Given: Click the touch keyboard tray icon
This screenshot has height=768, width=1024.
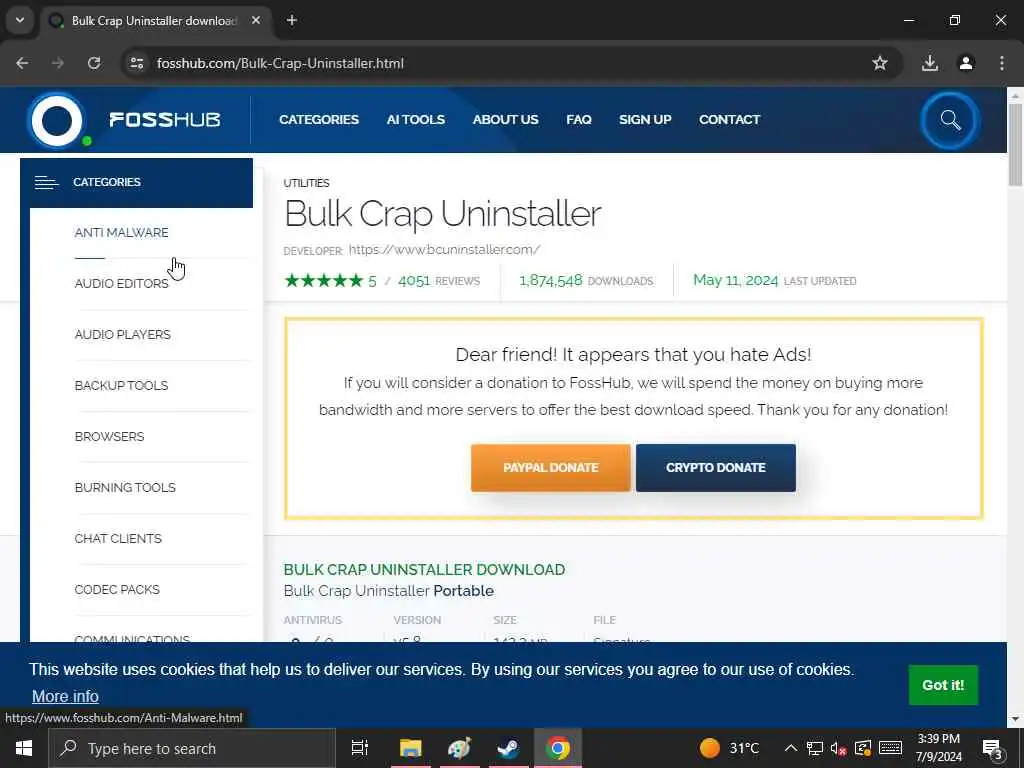Looking at the screenshot, I should tap(890, 748).
